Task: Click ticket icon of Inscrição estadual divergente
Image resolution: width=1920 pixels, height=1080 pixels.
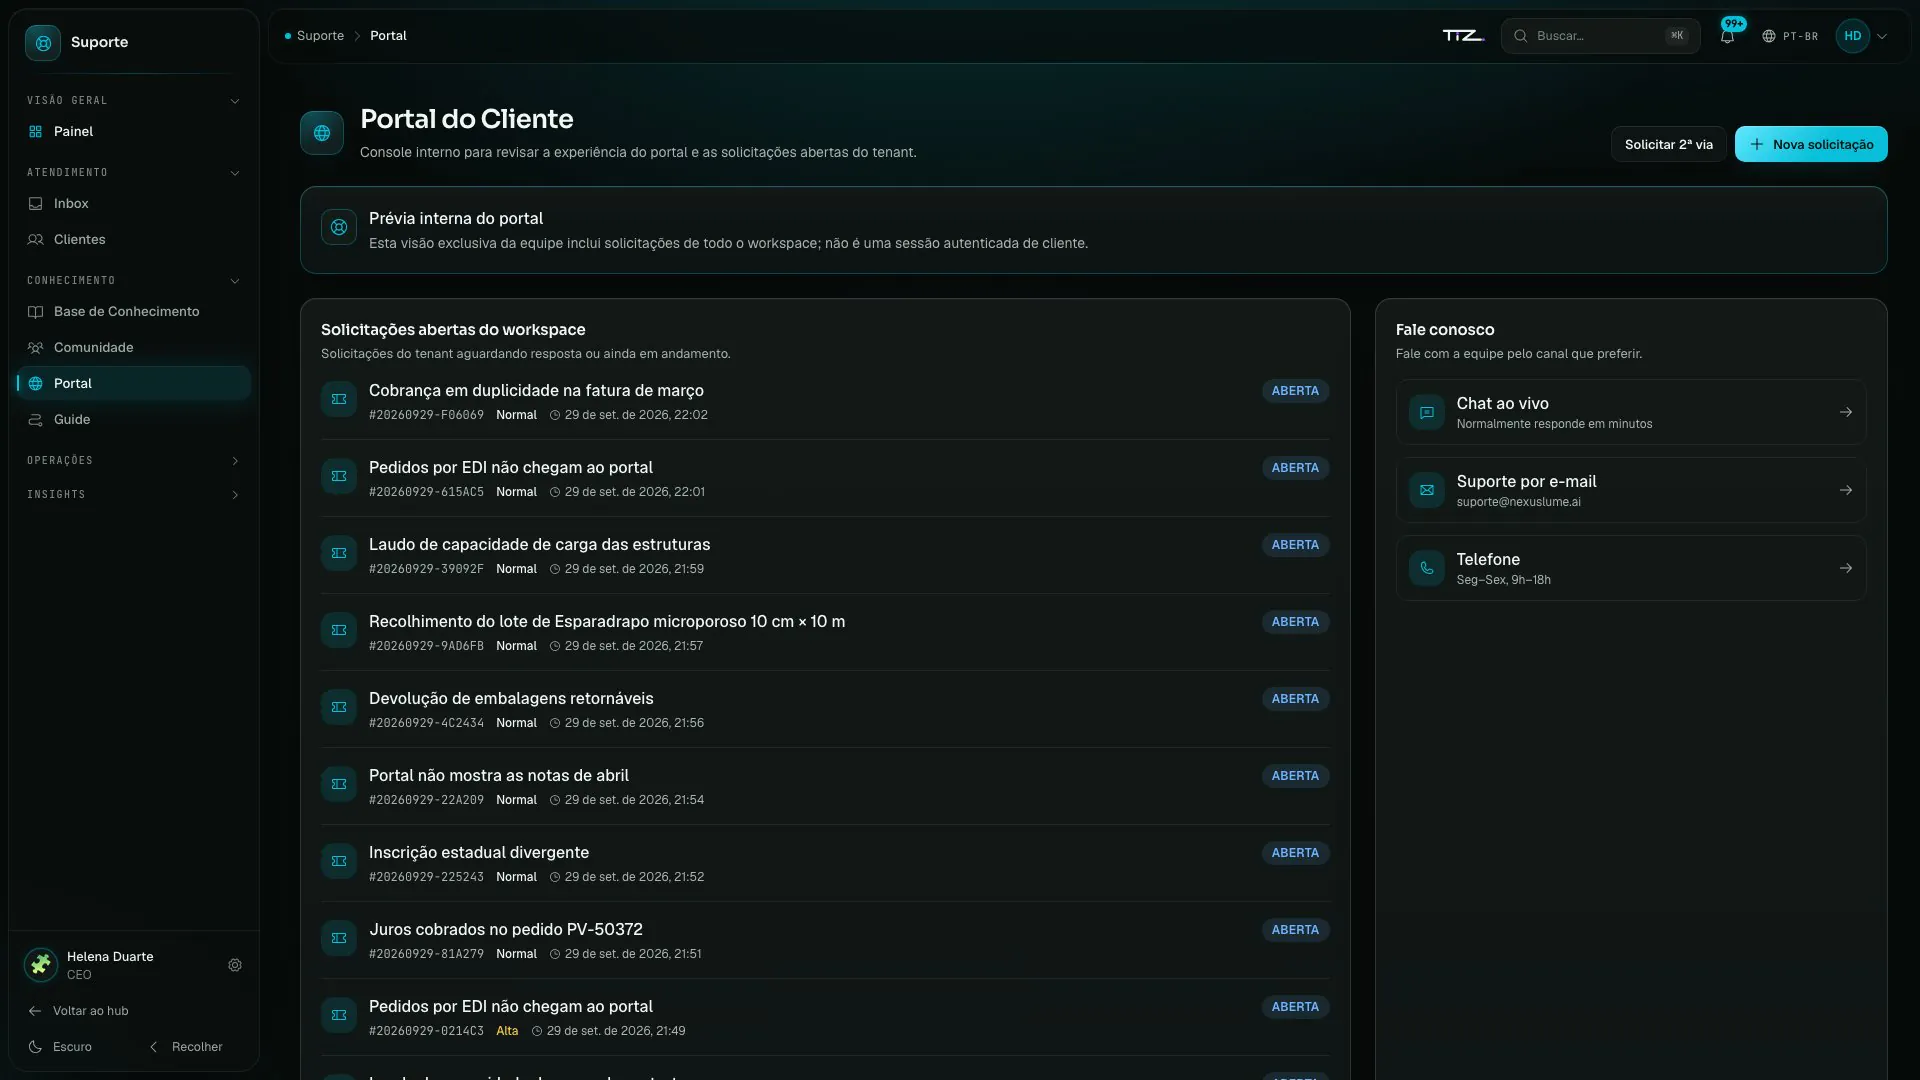Action: click(x=339, y=861)
